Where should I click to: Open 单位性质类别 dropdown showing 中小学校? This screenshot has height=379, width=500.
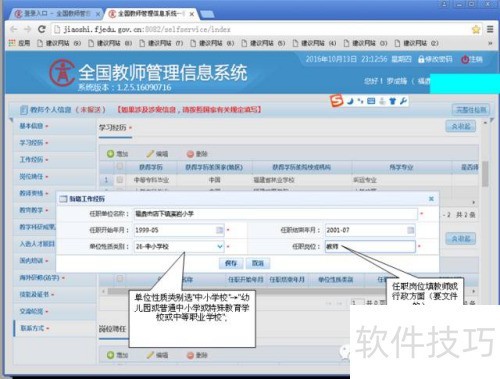220,246
